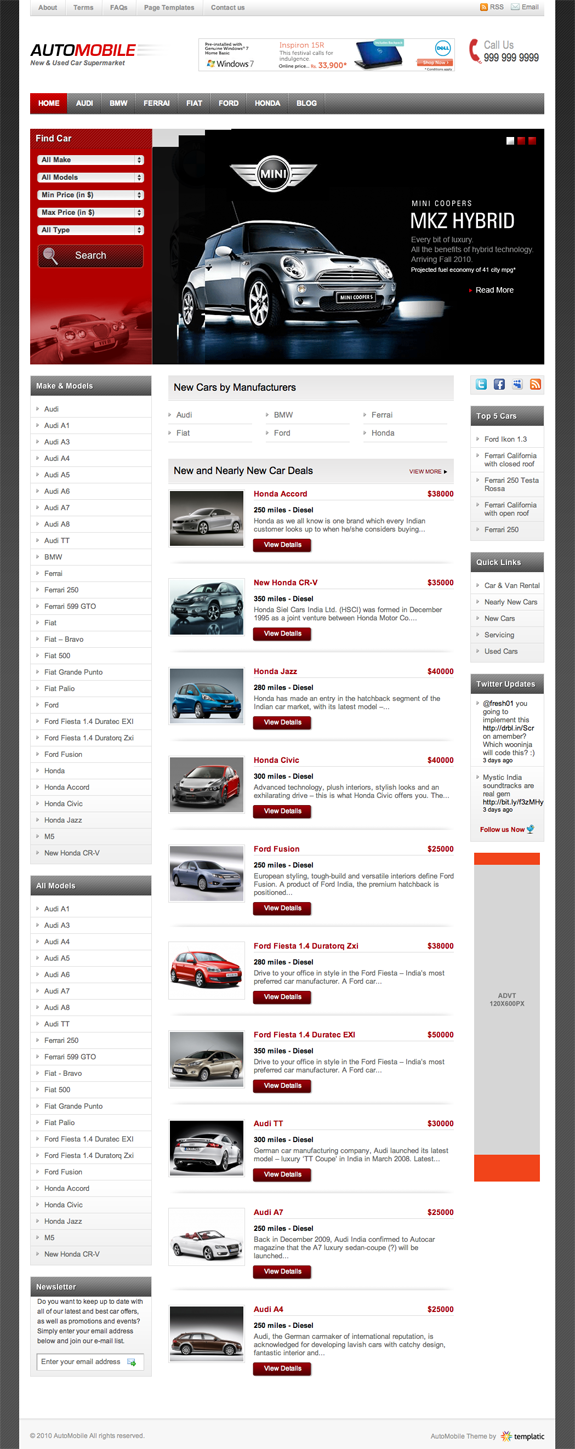Image resolution: width=575 pixels, height=1449 pixels.
Task: Click Follow us Now link
Action: point(502,829)
